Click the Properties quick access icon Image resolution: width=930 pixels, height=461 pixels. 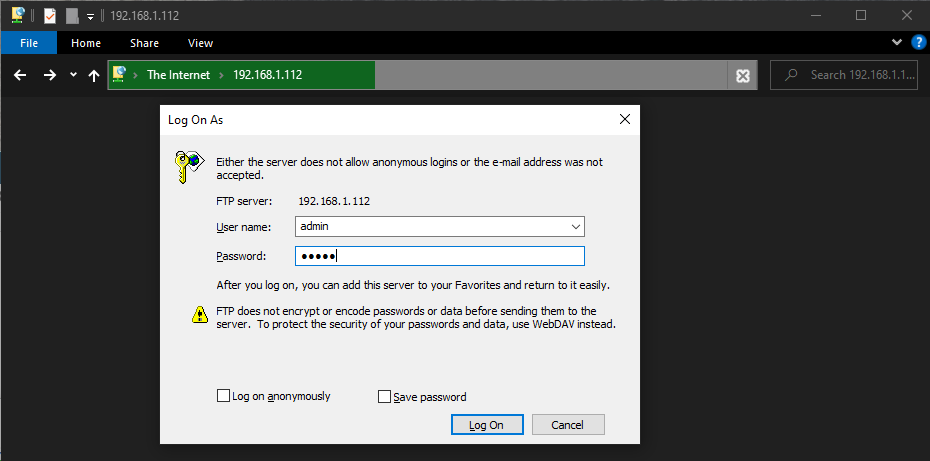pos(50,15)
